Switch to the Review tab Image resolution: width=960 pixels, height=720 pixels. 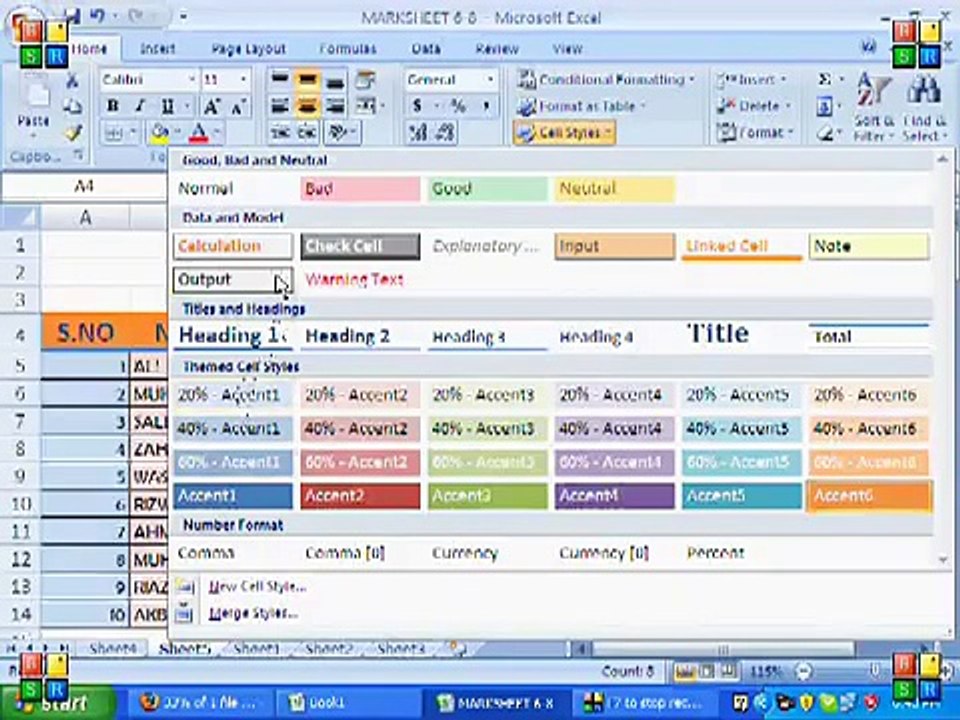pos(497,48)
